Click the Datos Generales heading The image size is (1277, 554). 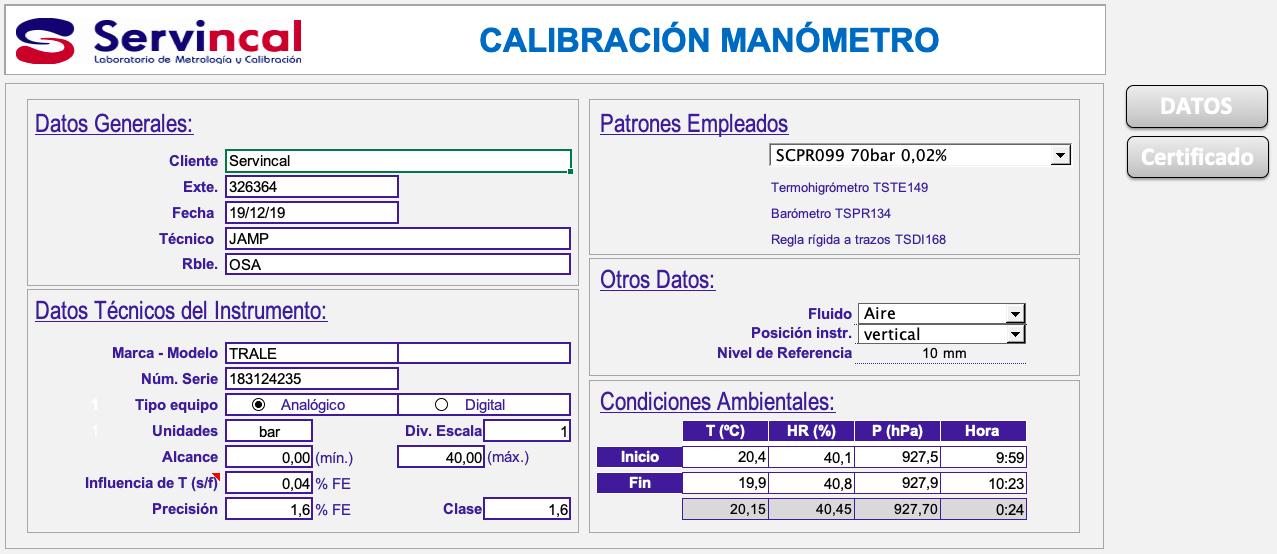(x=114, y=124)
